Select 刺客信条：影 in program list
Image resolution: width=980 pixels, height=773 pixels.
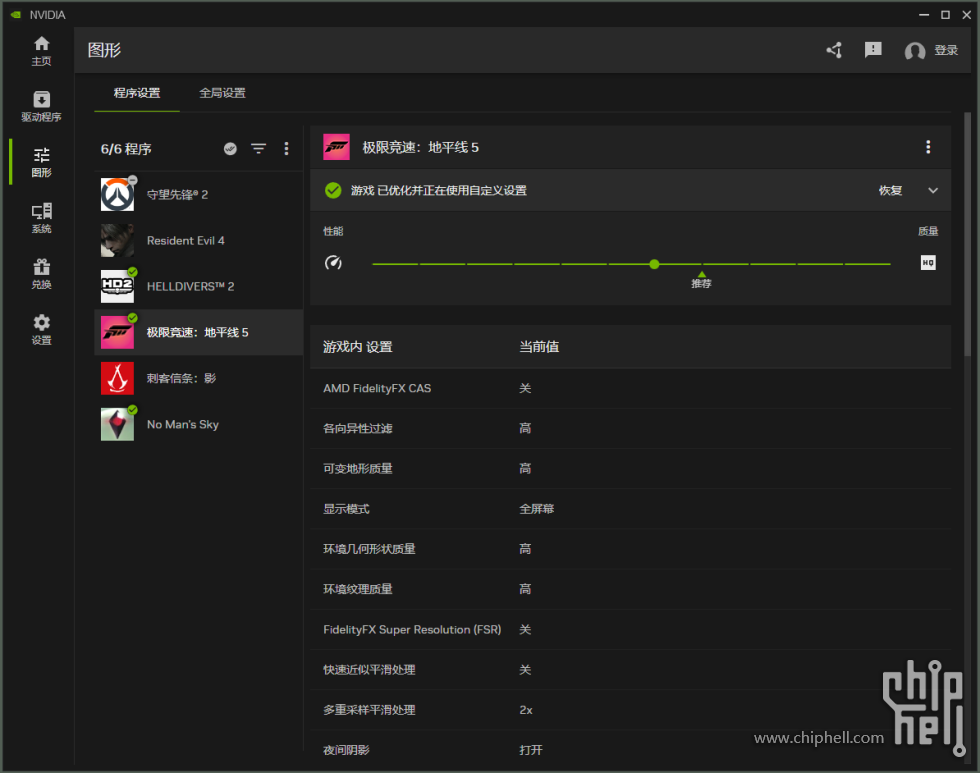coord(199,378)
